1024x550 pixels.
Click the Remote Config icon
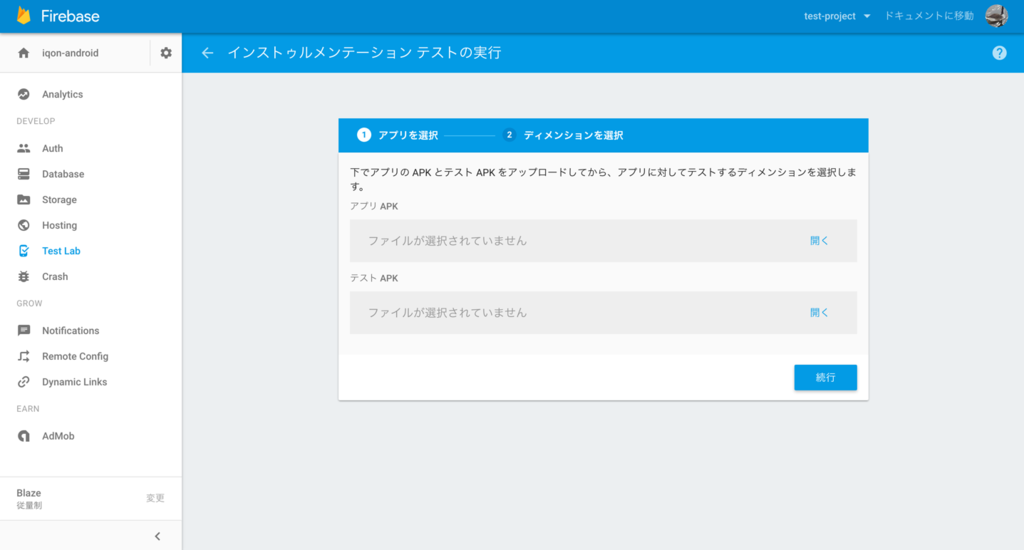tap(24, 356)
